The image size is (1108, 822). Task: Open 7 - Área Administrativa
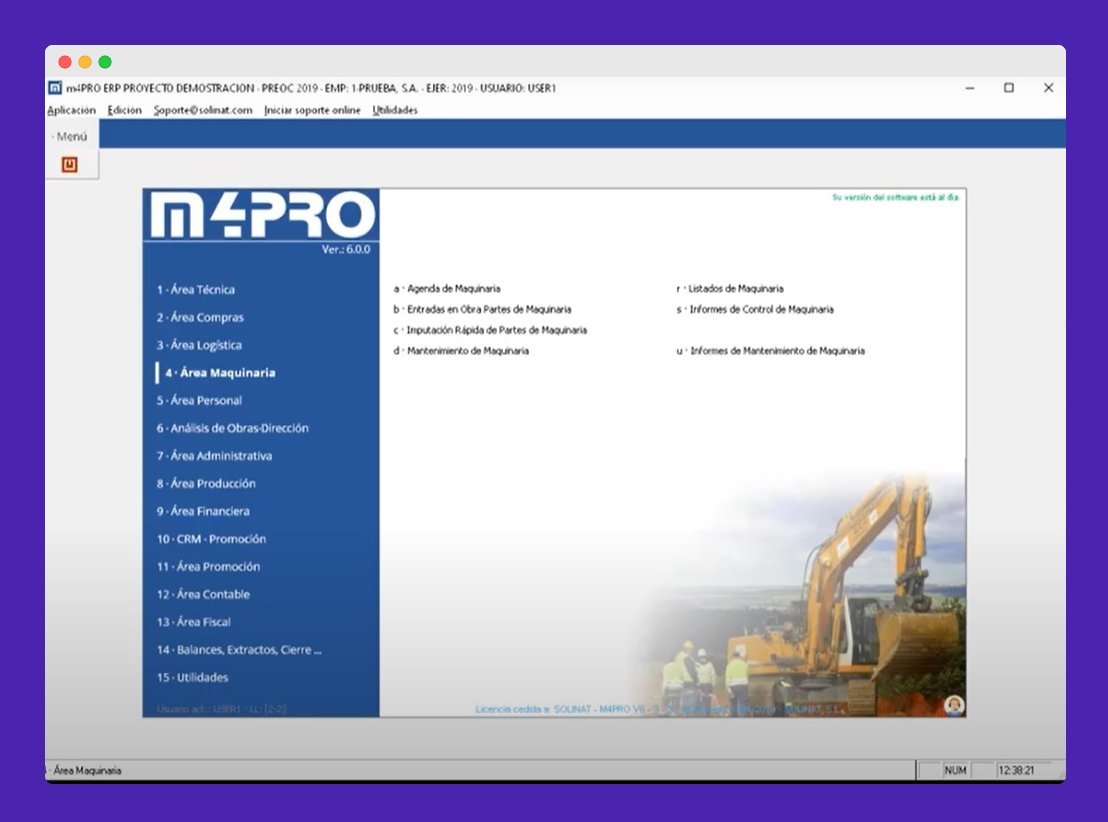(214, 456)
